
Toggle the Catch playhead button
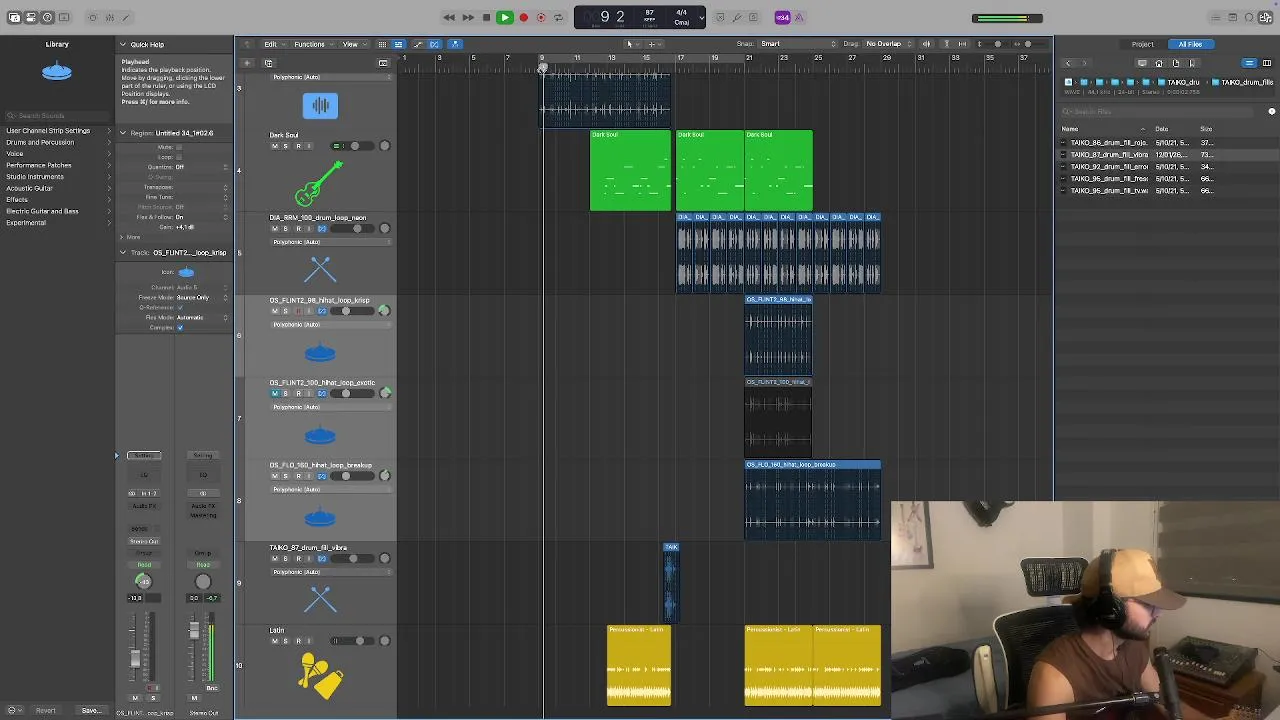pyautogui.click(x=455, y=44)
